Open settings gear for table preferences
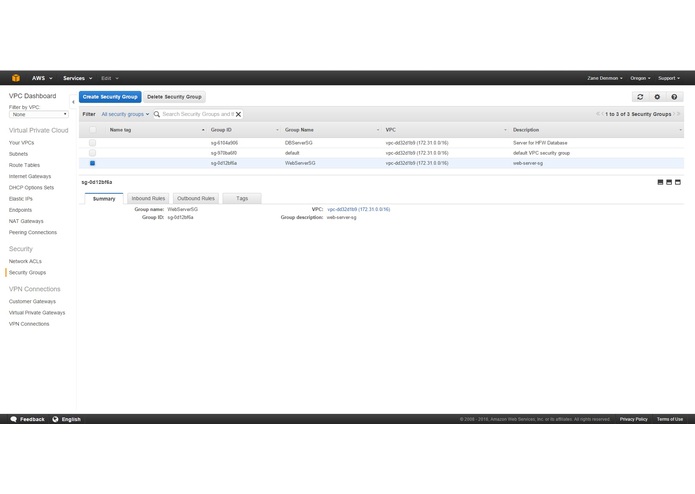Screen dimensions: 695x494 [657, 97]
